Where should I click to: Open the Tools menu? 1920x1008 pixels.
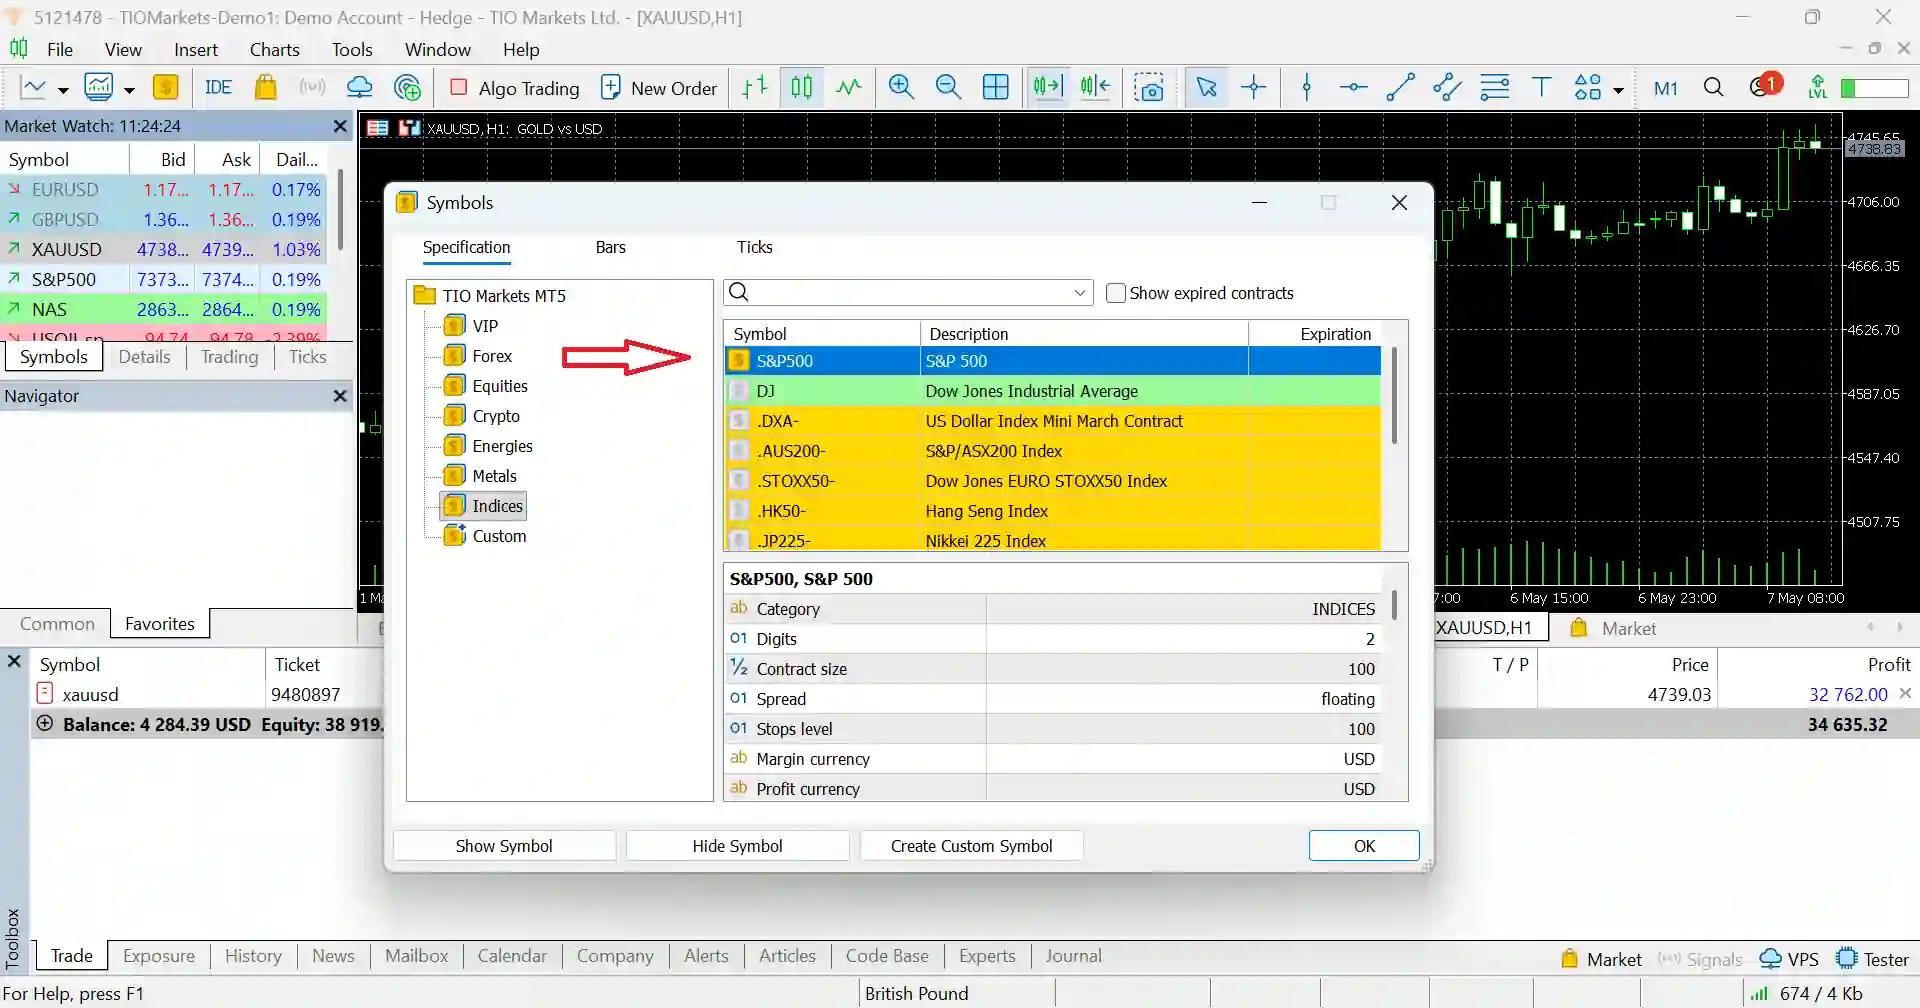pos(352,49)
